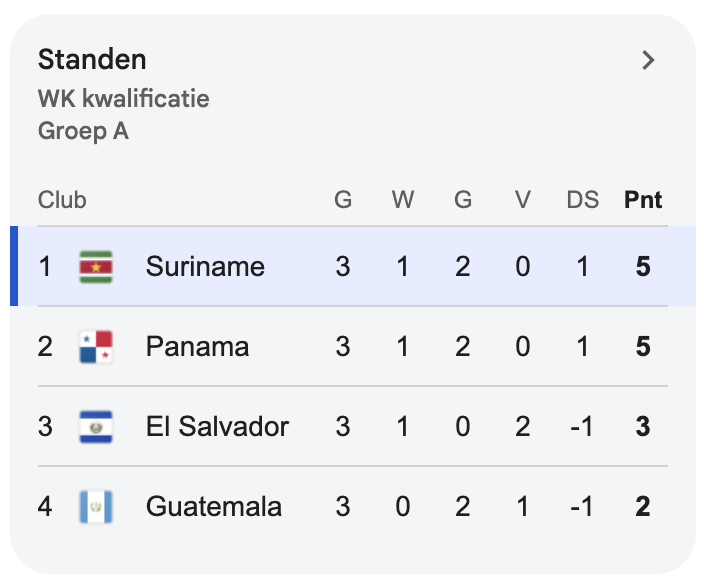Click the Club column header

coord(62,200)
